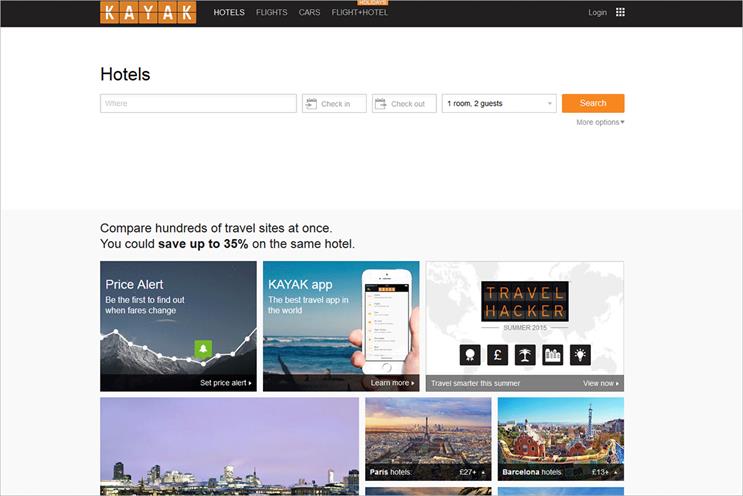
Task: Open the 1 room, 2 guests dropdown
Action: tap(499, 103)
